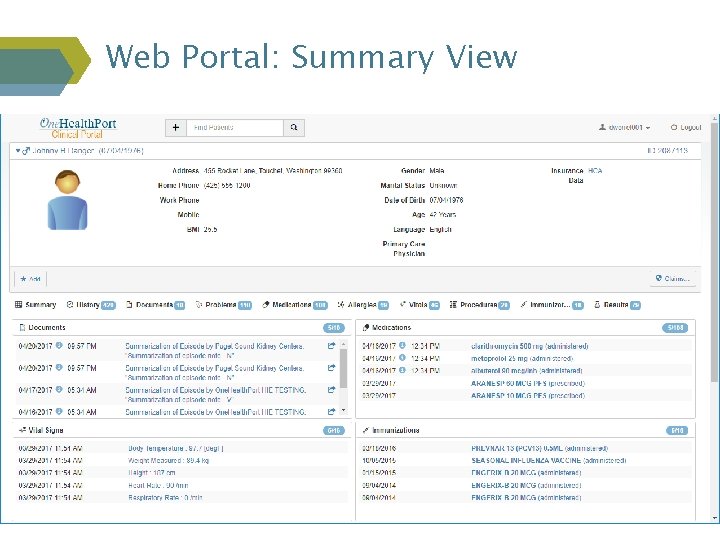Click share icon of 04/16/2017 document

pos(332,412)
